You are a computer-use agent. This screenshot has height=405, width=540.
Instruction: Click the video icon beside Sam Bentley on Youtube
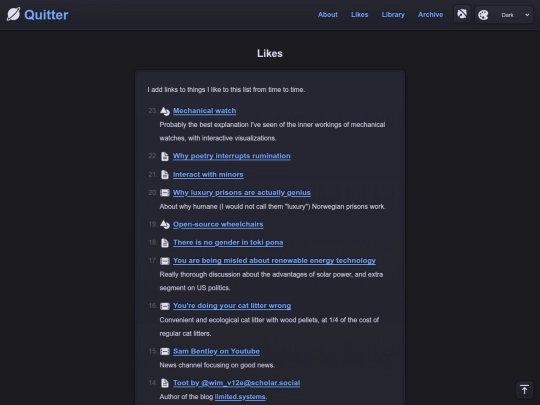[x=165, y=351]
